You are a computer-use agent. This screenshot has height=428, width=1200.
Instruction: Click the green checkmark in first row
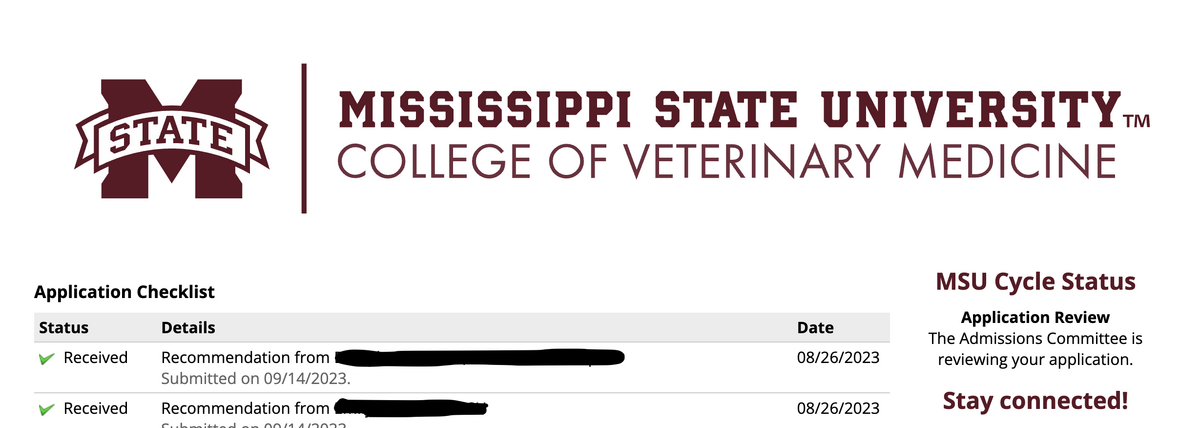pyautogui.click(x=45, y=358)
